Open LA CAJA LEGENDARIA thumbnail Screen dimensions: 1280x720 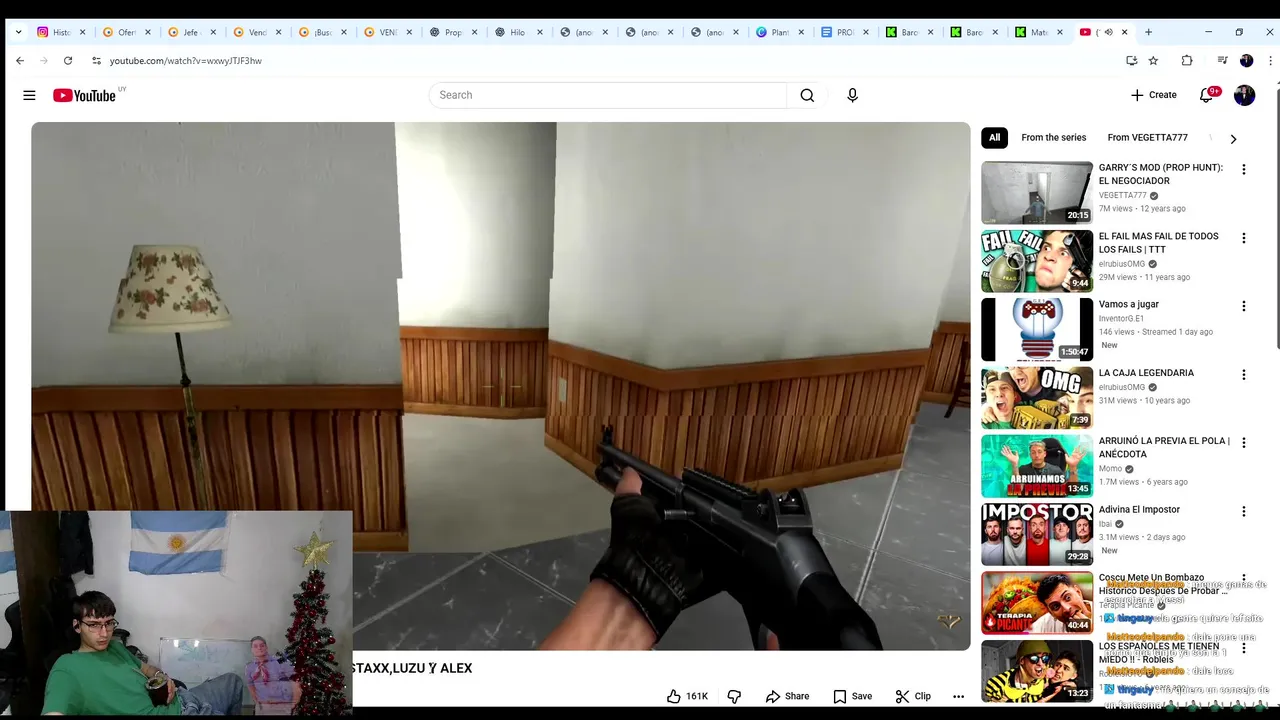point(1037,398)
